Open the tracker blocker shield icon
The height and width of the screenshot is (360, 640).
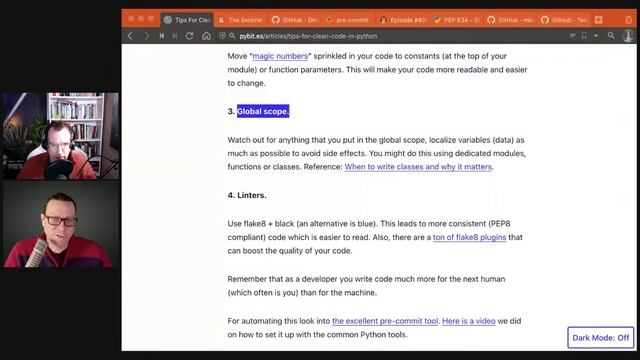[x=222, y=36]
